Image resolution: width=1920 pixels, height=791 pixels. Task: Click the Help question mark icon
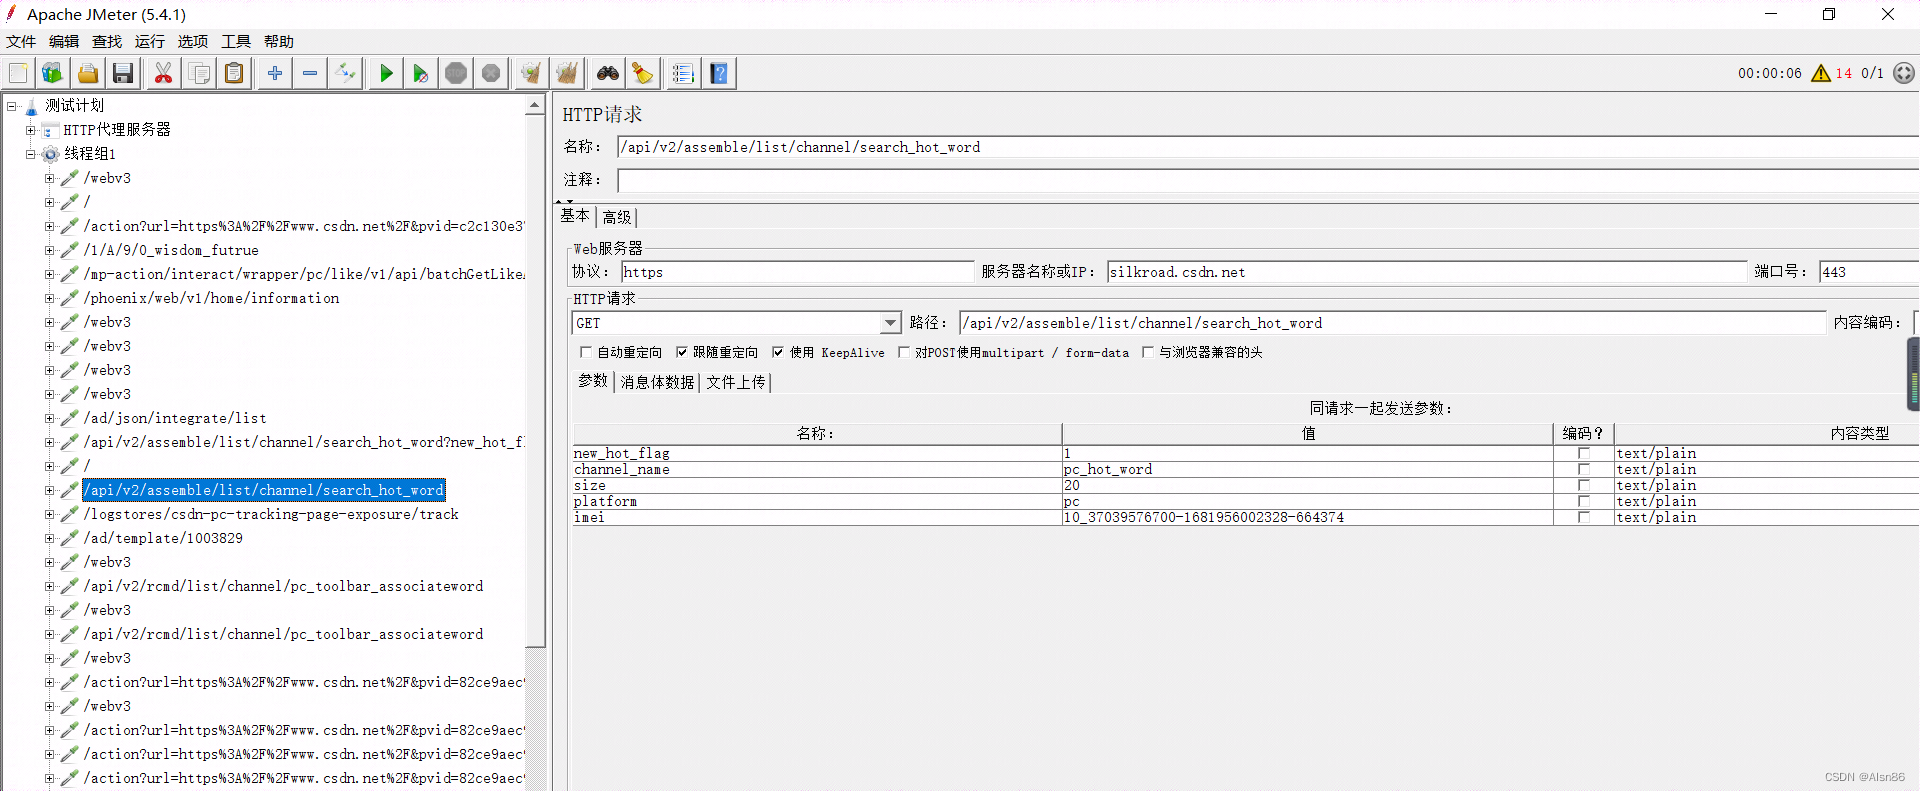pos(719,73)
